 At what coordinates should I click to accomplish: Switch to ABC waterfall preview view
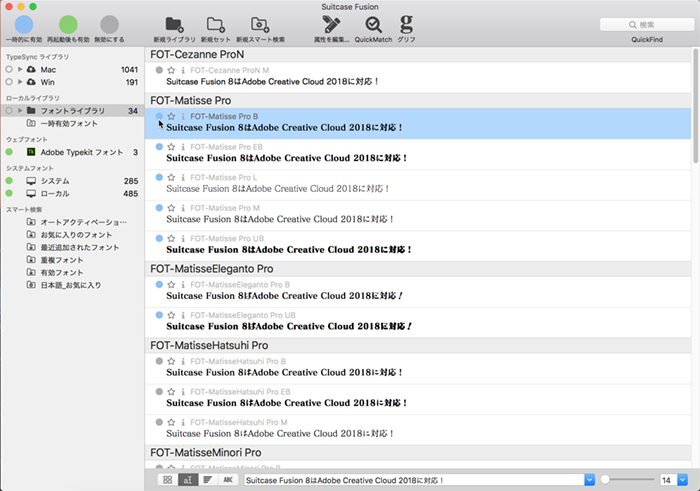(228, 480)
